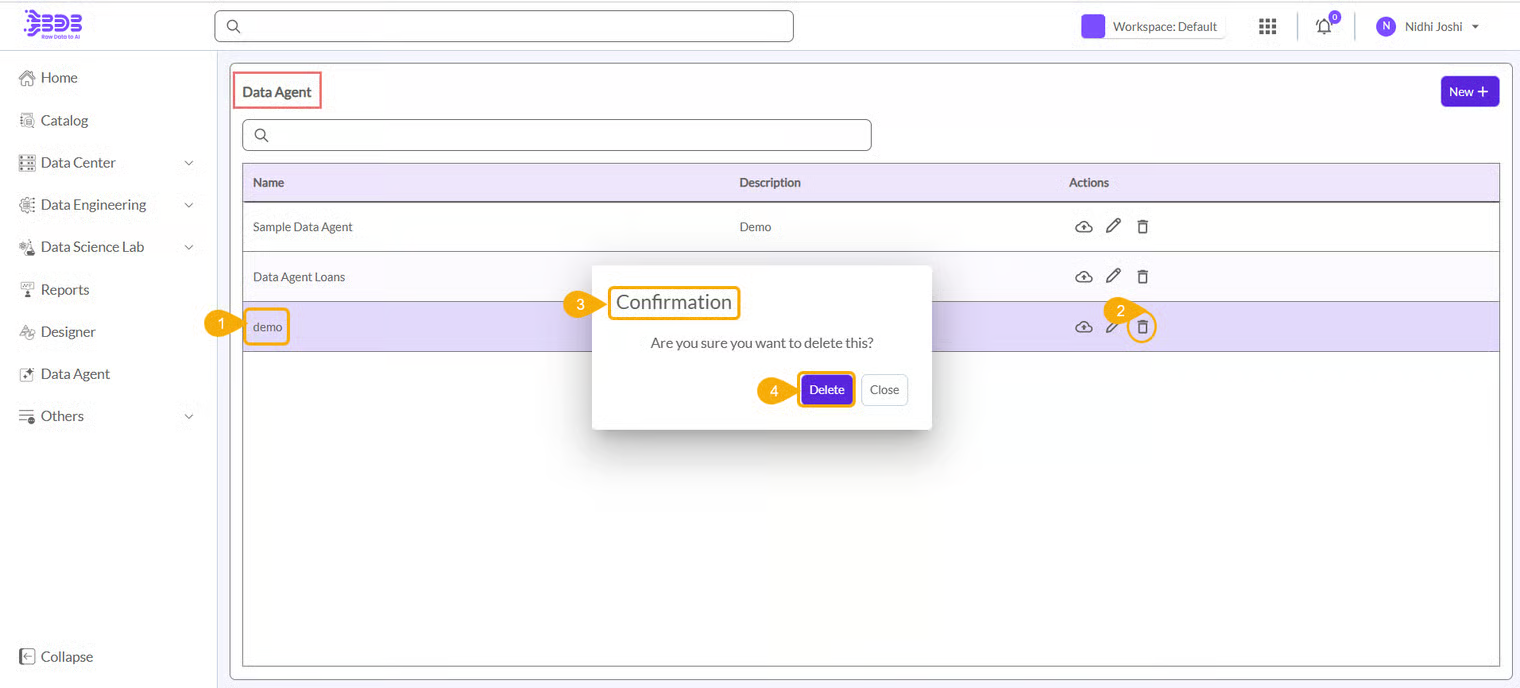Click the pencil edit icon for Data Agent Loans
This screenshot has width=1520, height=688.
pyautogui.click(x=1113, y=276)
